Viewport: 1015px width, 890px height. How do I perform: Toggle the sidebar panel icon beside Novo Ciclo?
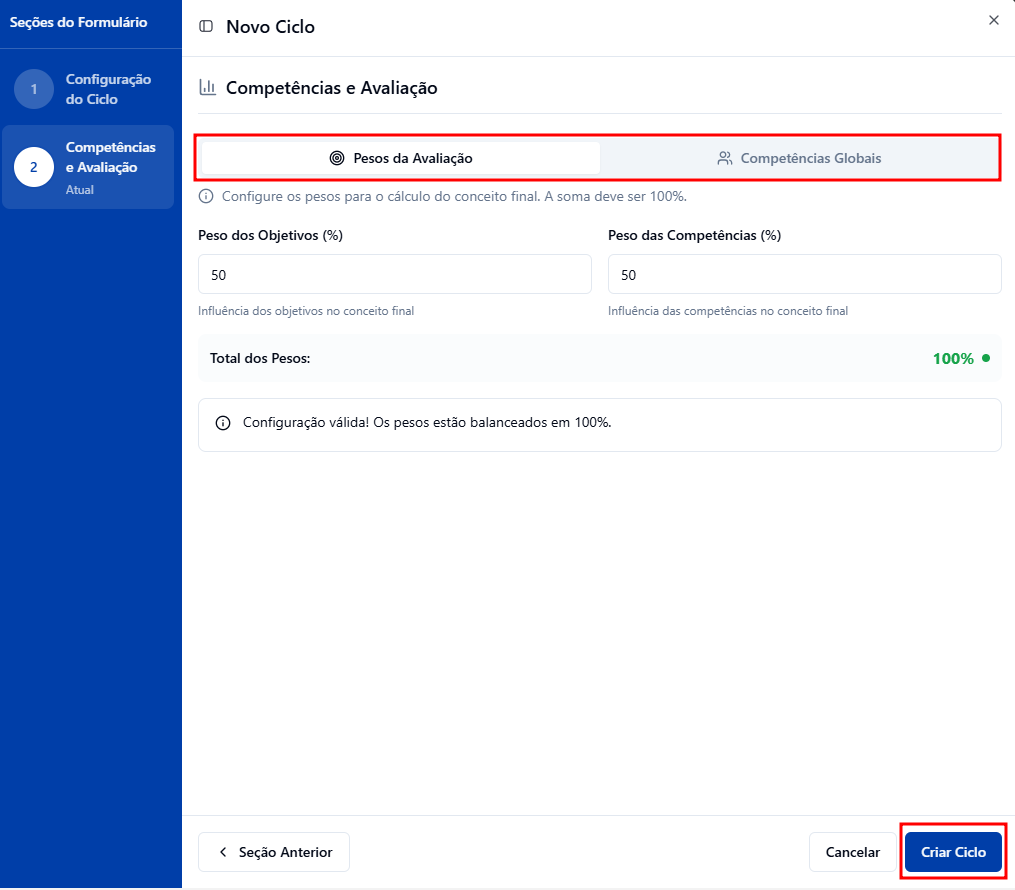(x=206, y=27)
